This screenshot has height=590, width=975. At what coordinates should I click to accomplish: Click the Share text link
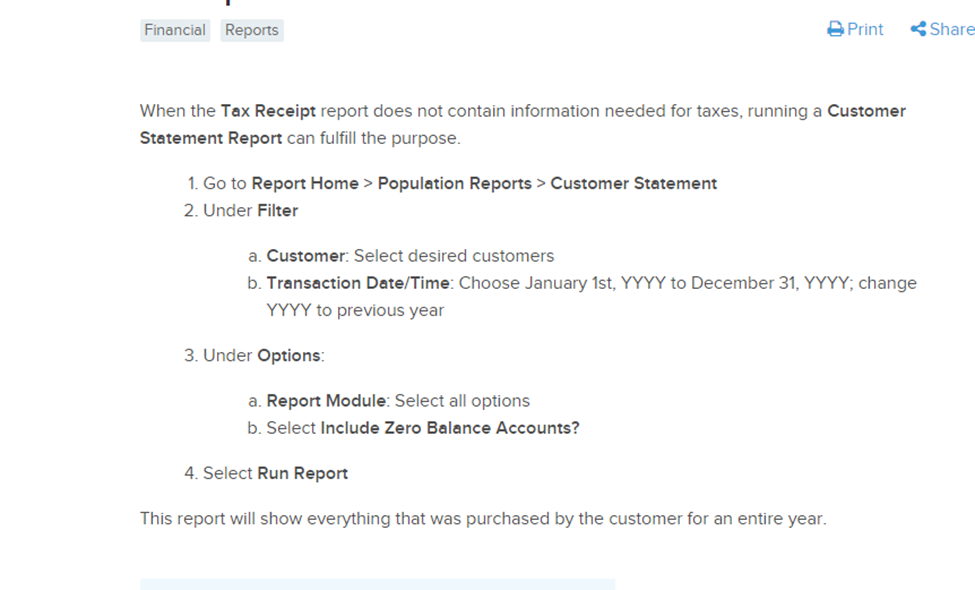[x=951, y=30]
